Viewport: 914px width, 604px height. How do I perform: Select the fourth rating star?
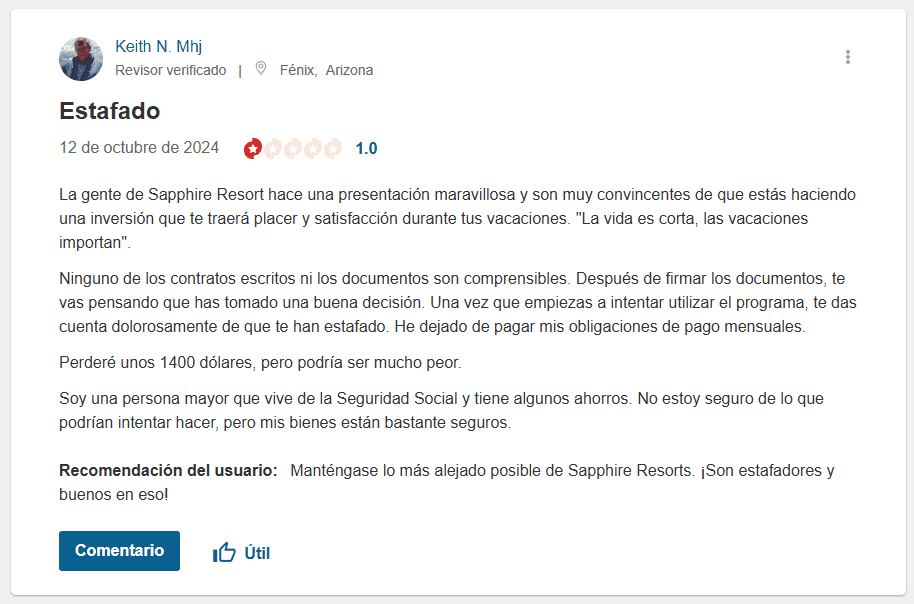tap(313, 149)
